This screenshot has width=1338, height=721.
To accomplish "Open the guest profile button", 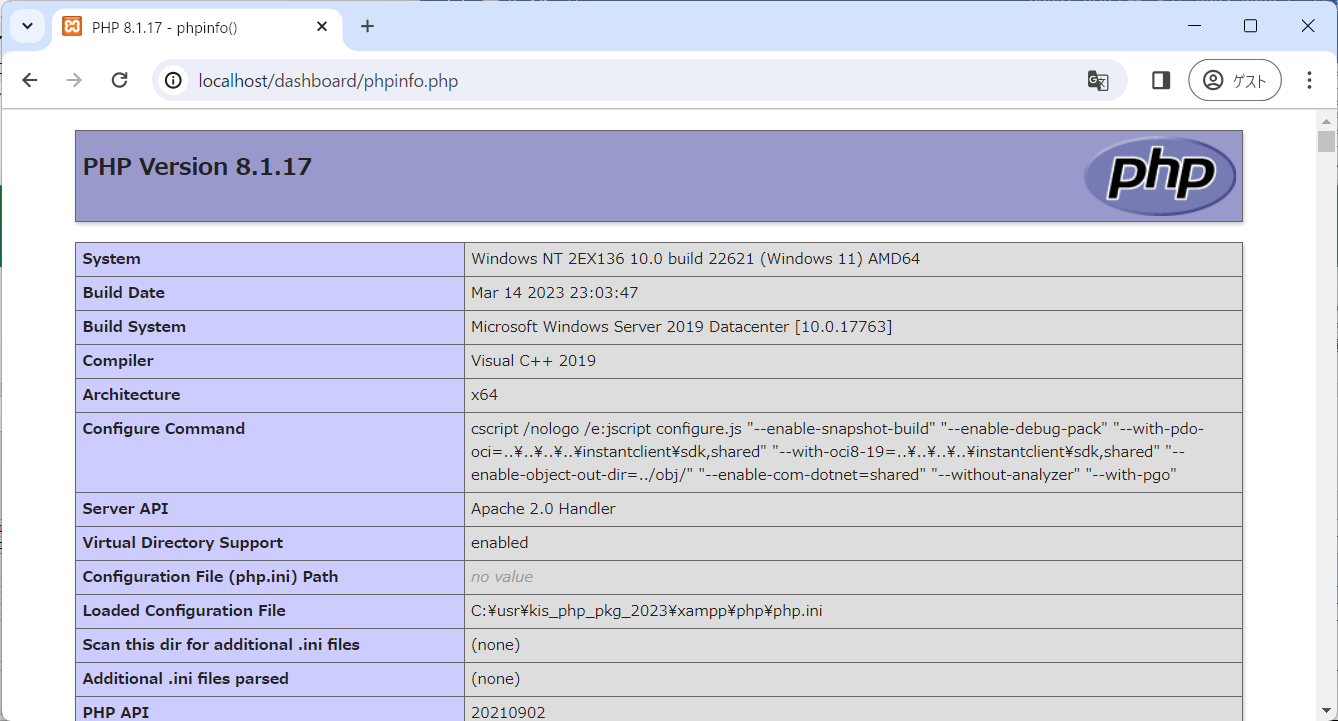I will click(1234, 81).
